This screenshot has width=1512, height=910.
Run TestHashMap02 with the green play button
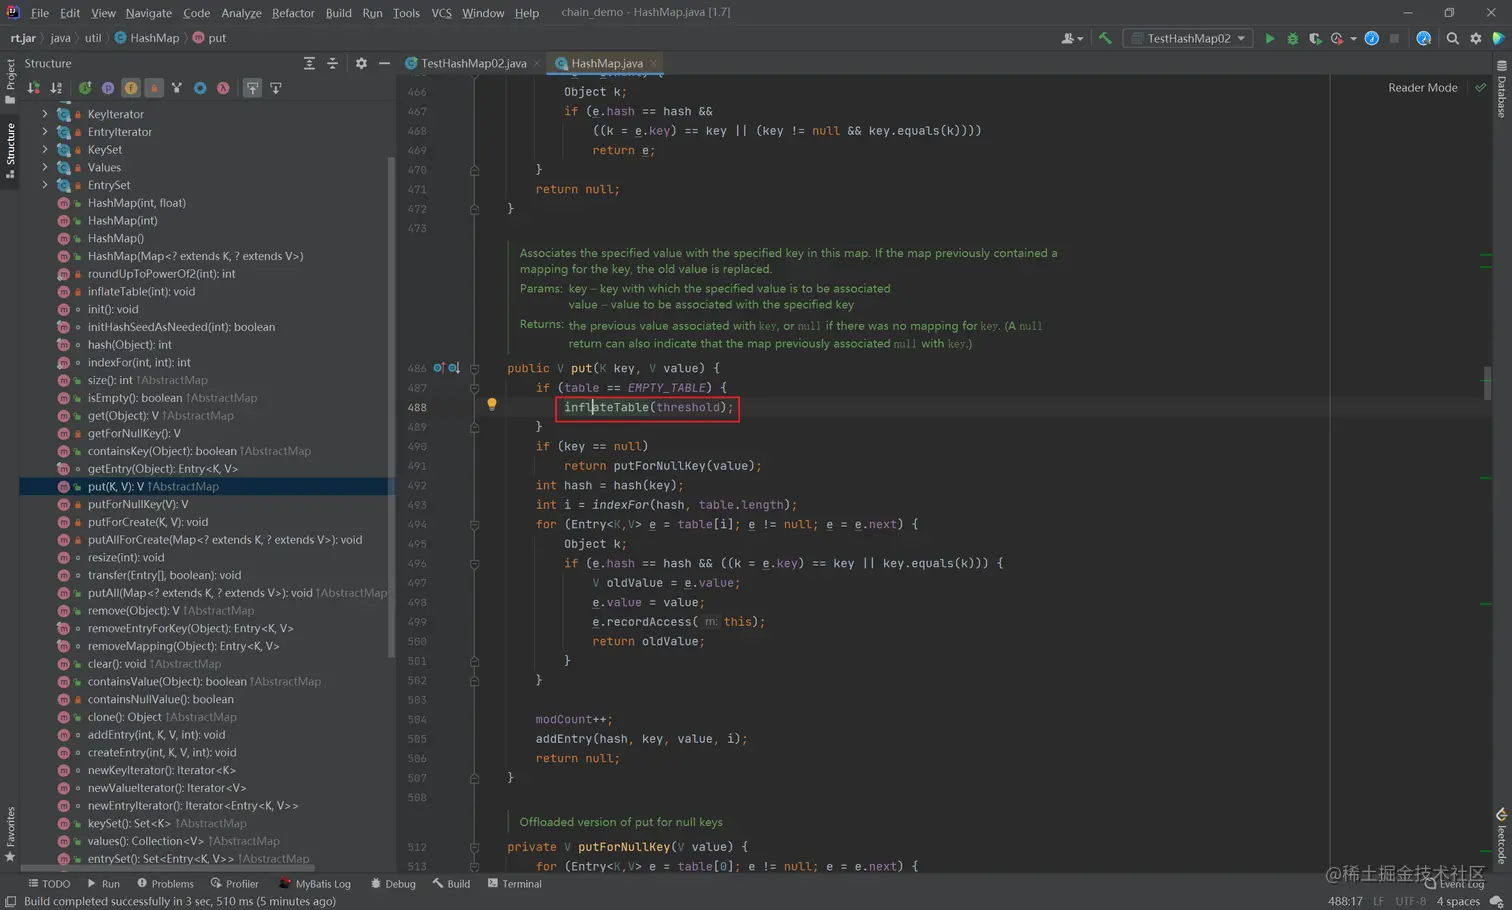tap(1269, 38)
